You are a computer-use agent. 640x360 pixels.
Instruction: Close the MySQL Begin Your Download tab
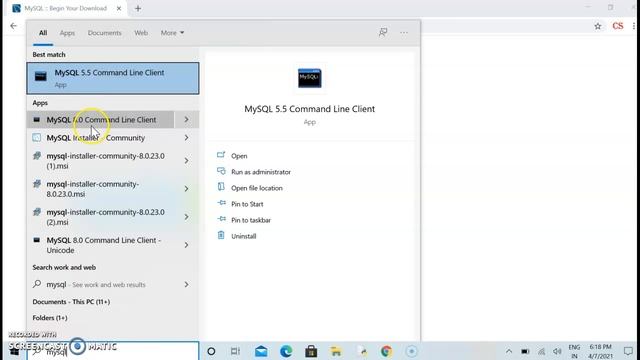[x=119, y=8]
